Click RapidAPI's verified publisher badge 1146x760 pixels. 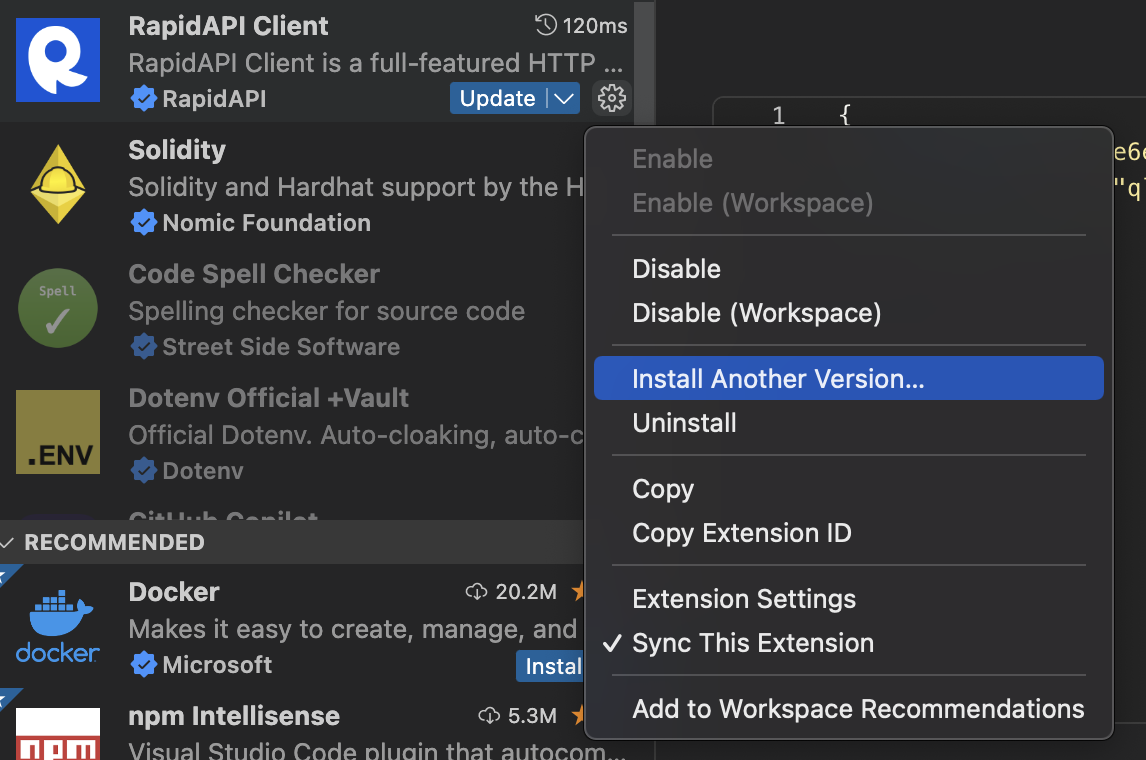point(144,99)
